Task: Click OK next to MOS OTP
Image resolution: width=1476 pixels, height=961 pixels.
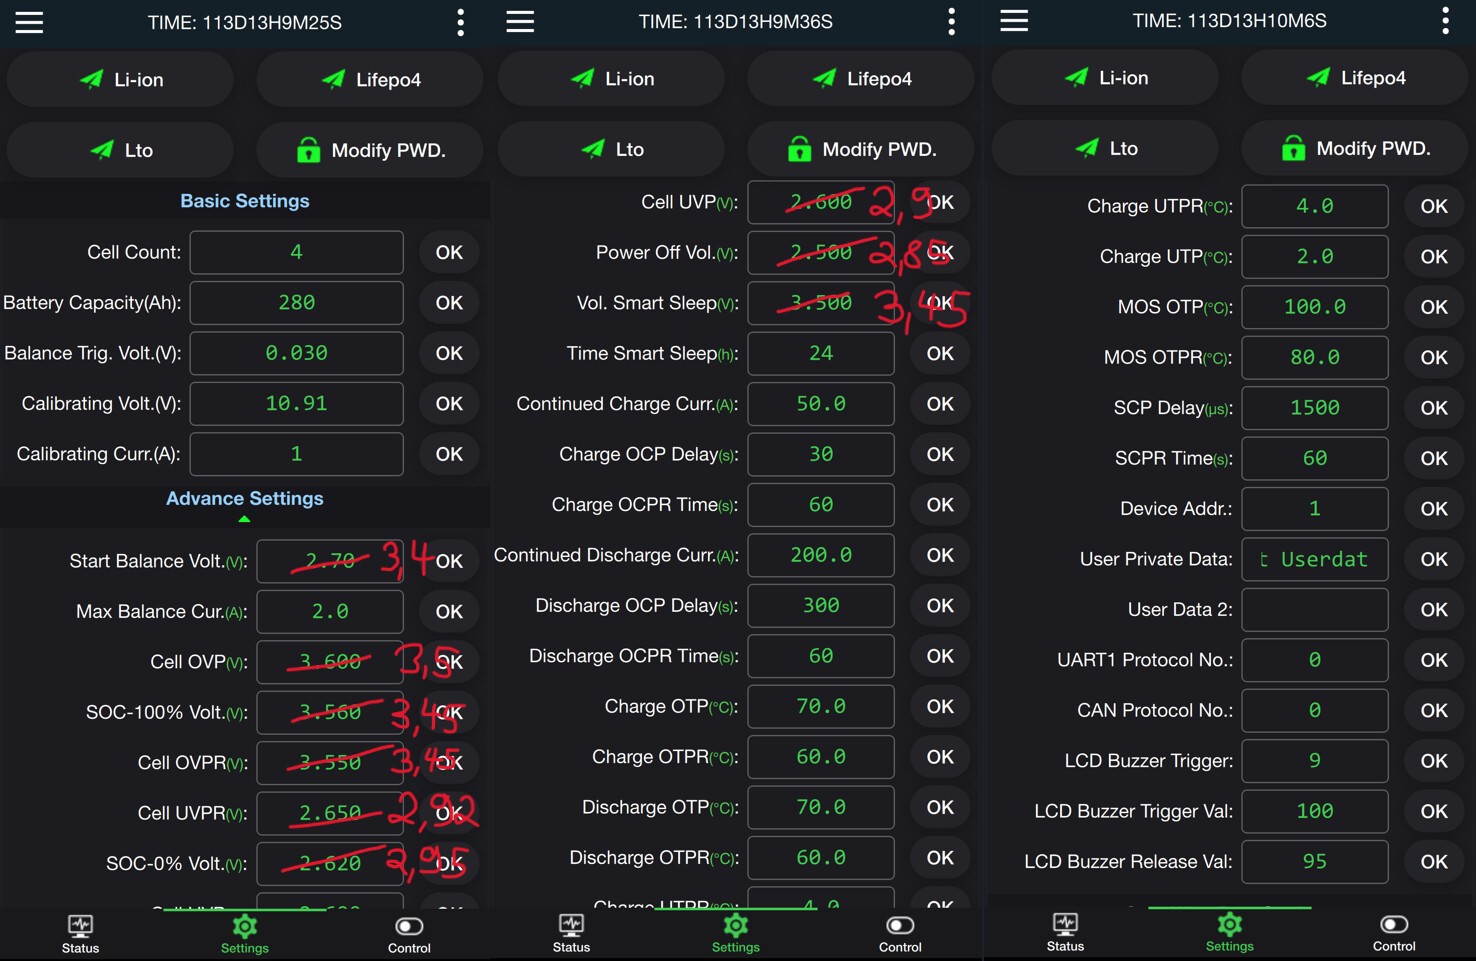Action: 1434,307
